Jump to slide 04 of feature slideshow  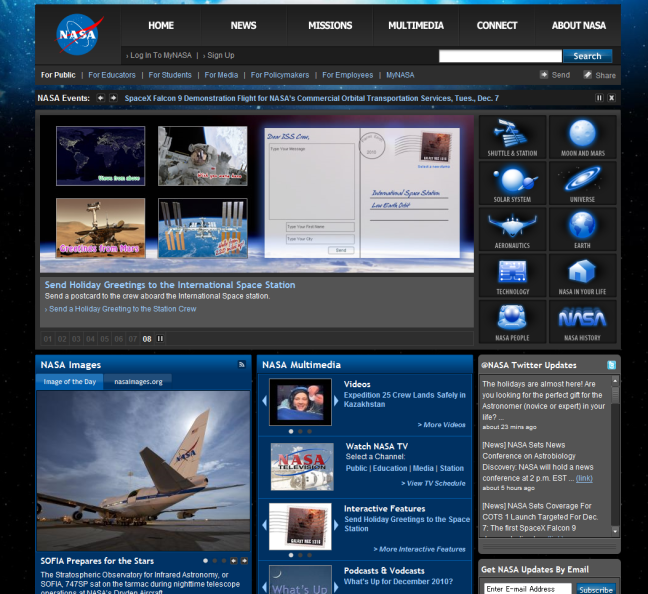(90, 339)
